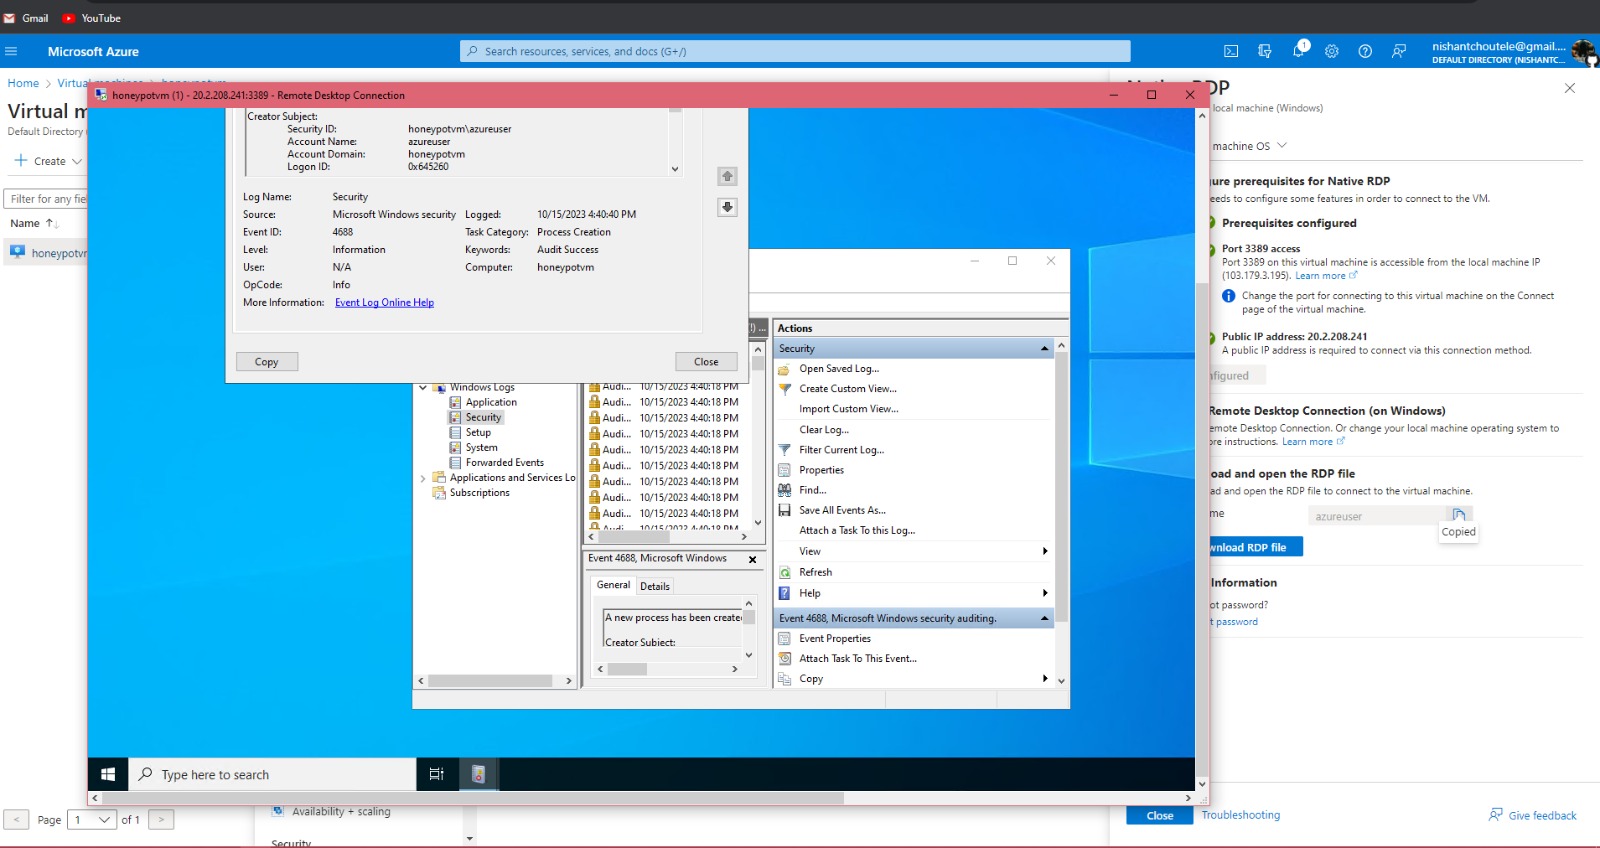Viewport: 1600px width, 848px height.
Task: Expand the Copy submenu arrow
Action: [1045, 679]
